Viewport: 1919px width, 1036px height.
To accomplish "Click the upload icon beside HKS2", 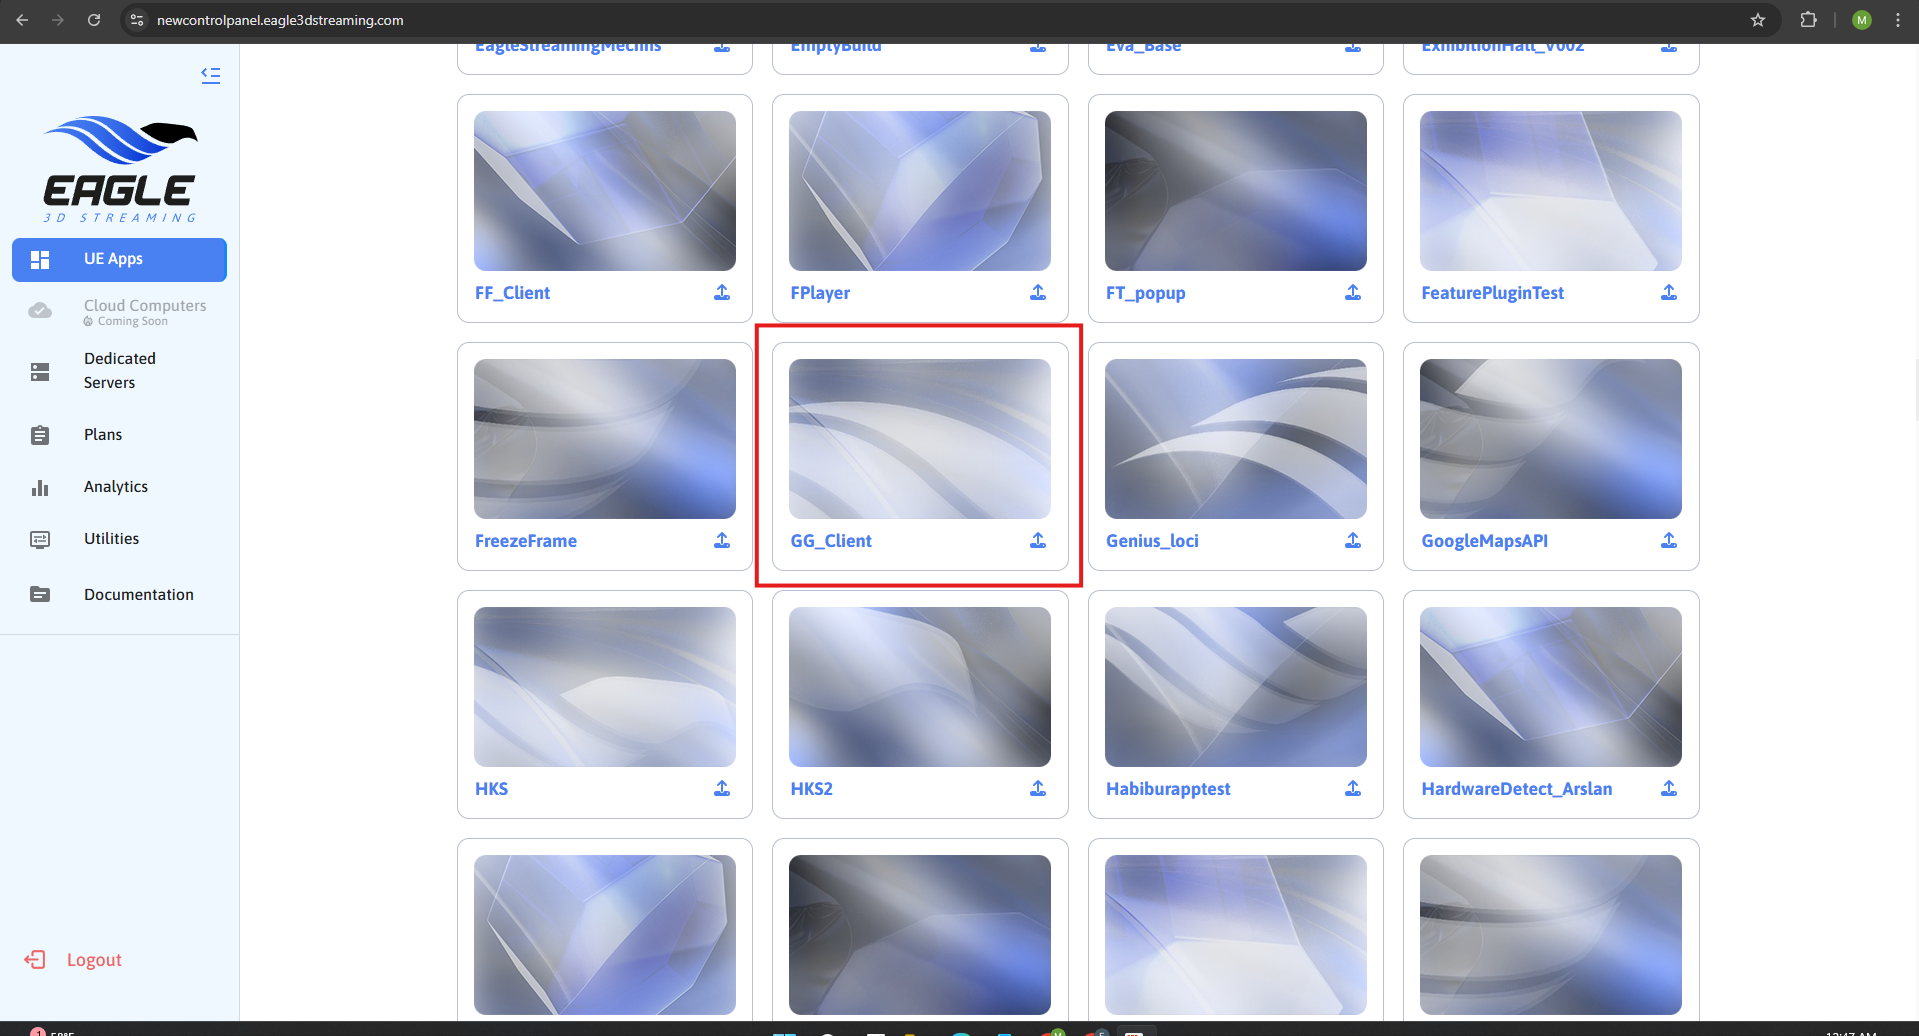I will [1038, 788].
